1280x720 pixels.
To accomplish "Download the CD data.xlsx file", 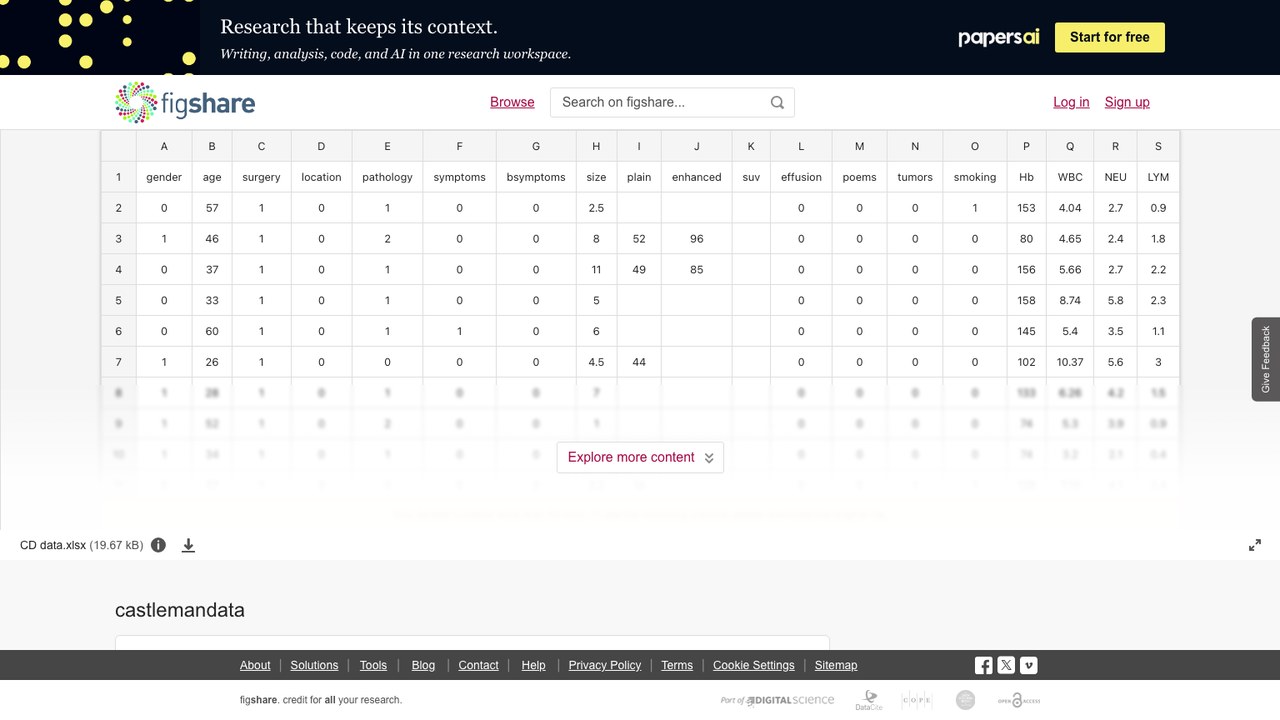I will 188,545.
